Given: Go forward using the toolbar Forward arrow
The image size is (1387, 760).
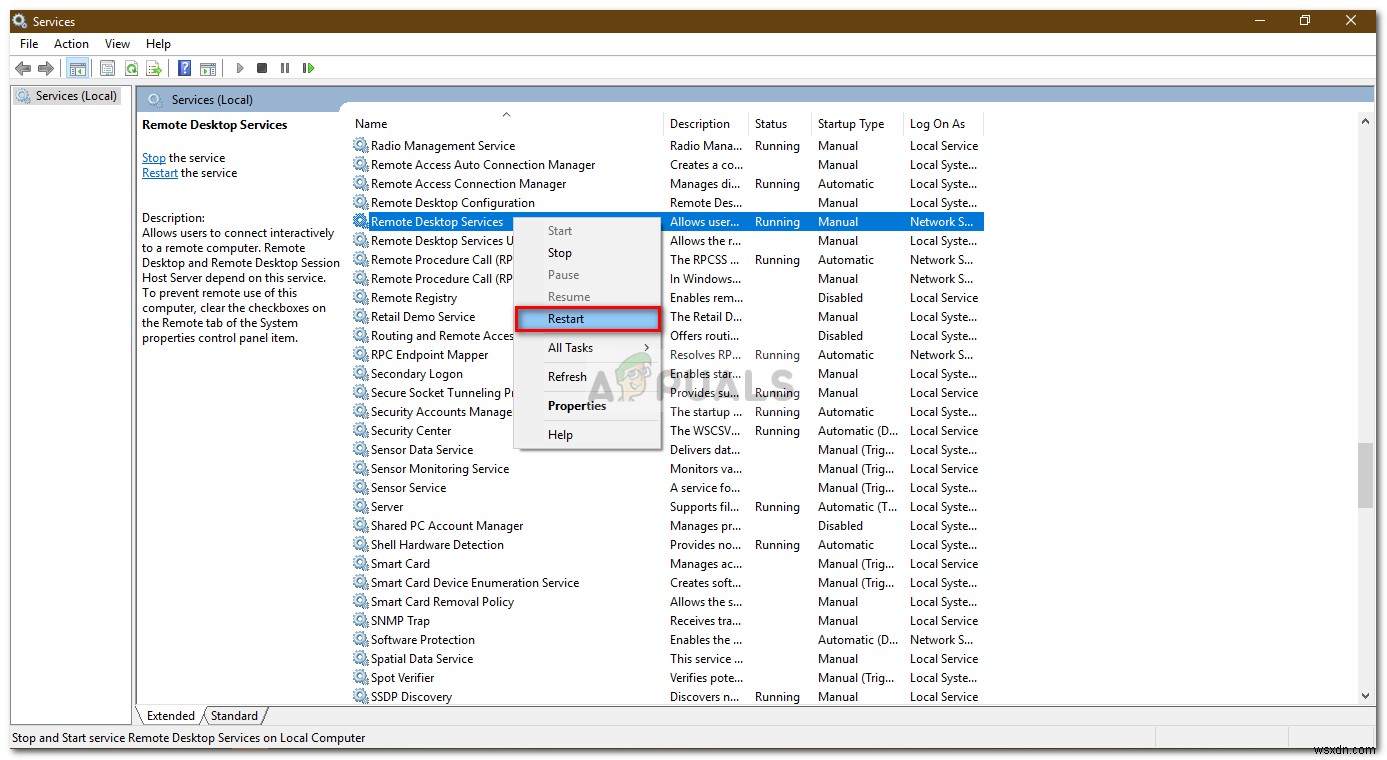Looking at the screenshot, I should coord(46,68).
